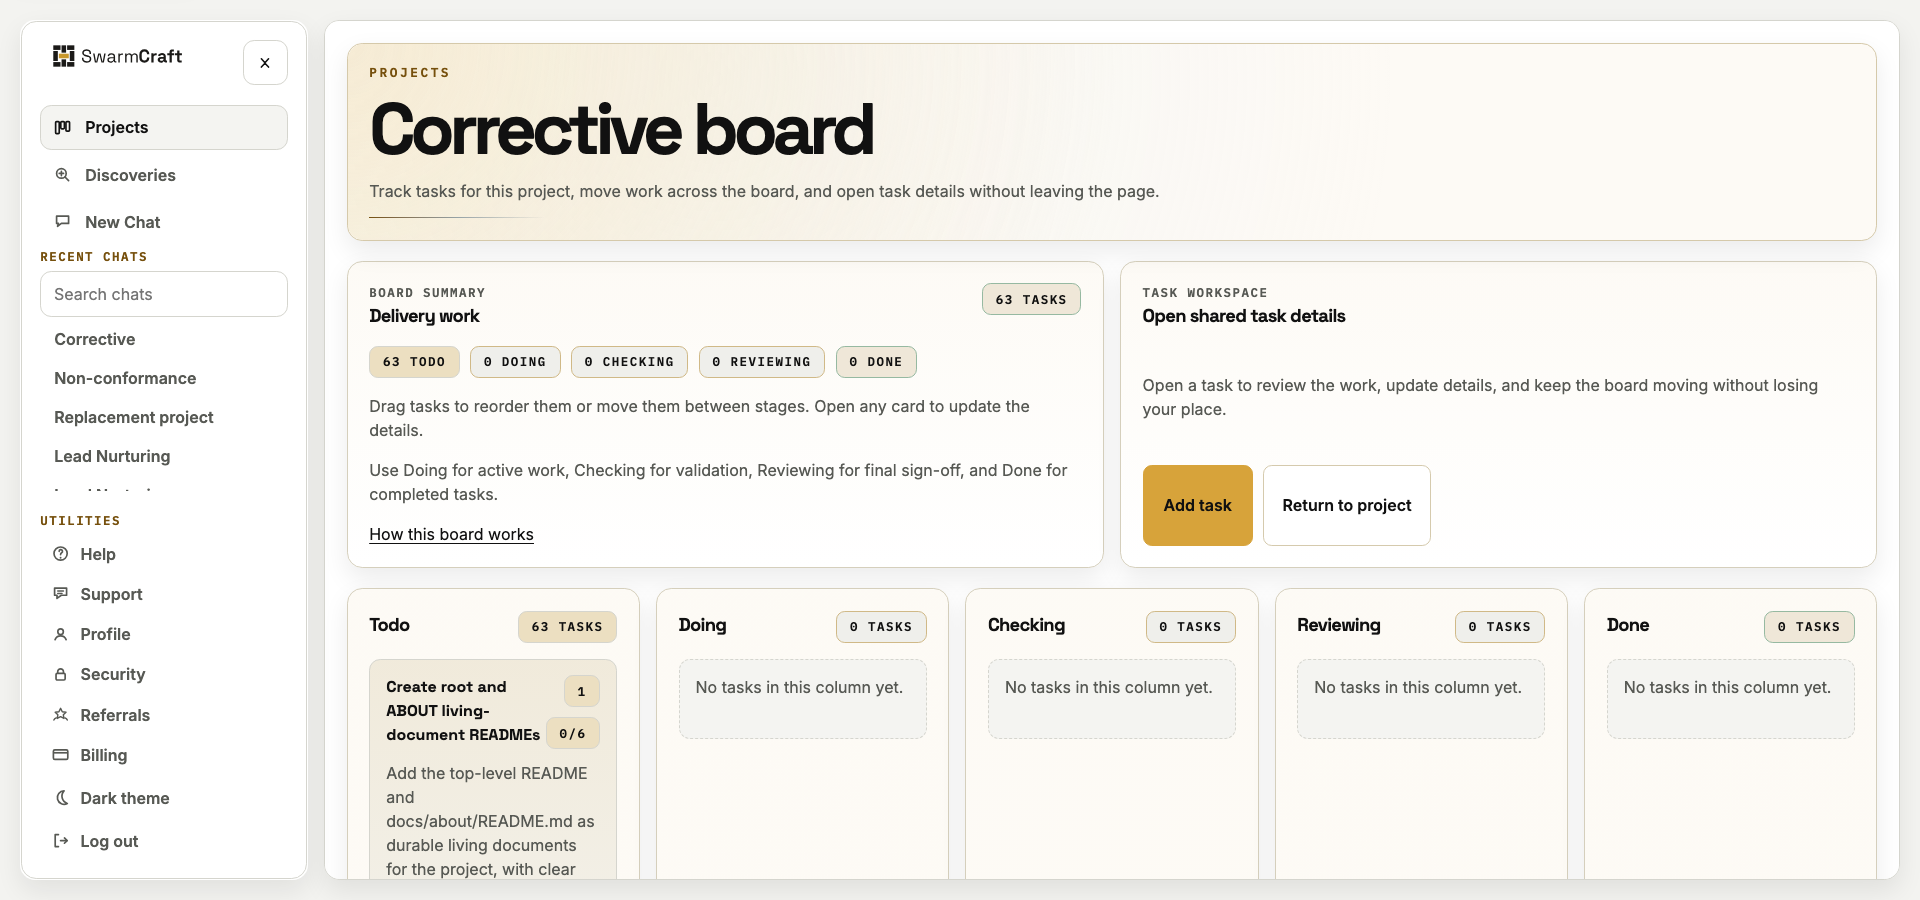Open the Lead Nurturing chat
This screenshot has width=1920, height=900.
click(x=112, y=456)
